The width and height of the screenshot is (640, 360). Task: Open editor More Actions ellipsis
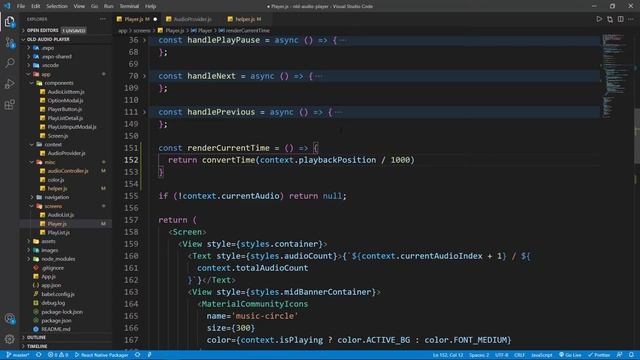tap(631, 19)
